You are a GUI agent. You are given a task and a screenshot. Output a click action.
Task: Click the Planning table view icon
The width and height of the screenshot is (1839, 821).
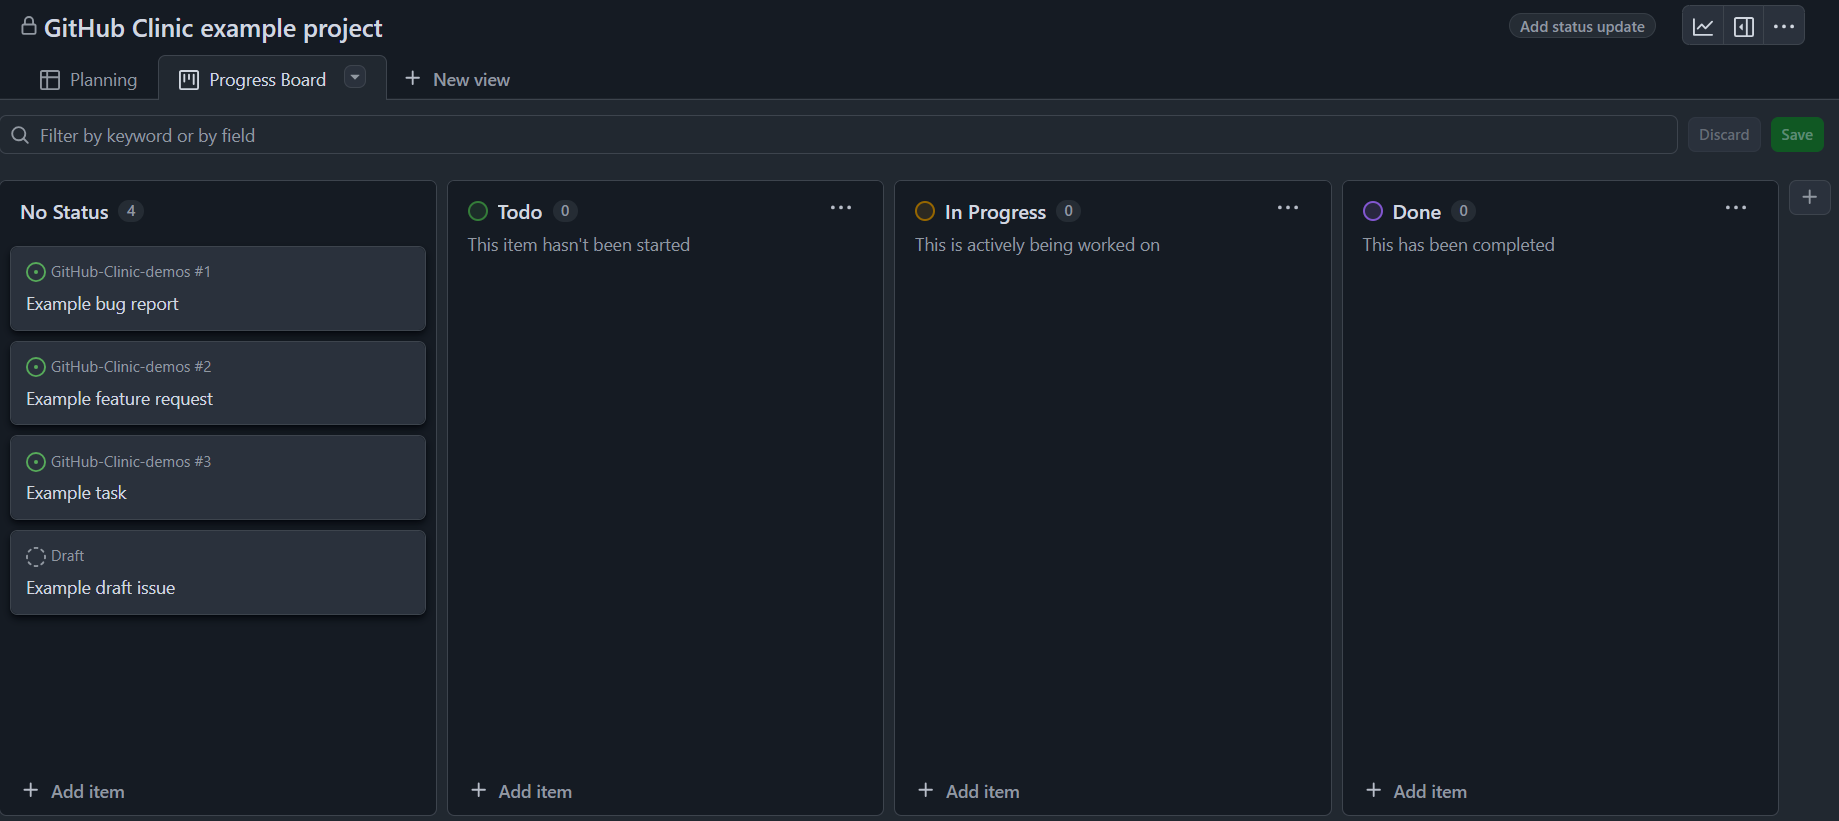tap(50, 80)
